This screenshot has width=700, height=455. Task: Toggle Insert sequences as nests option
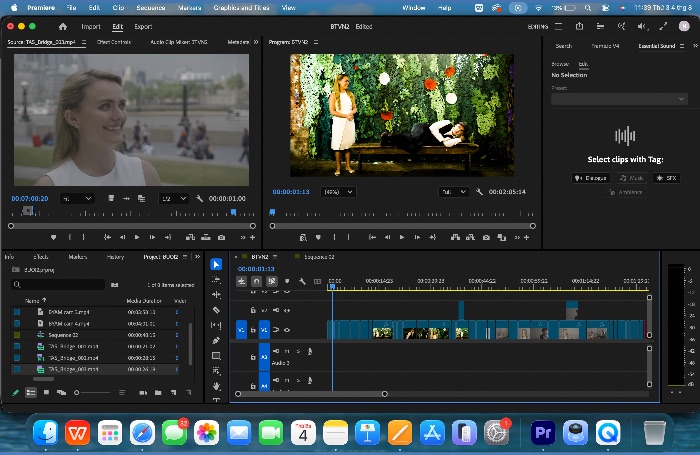click(x=242, y=281)
